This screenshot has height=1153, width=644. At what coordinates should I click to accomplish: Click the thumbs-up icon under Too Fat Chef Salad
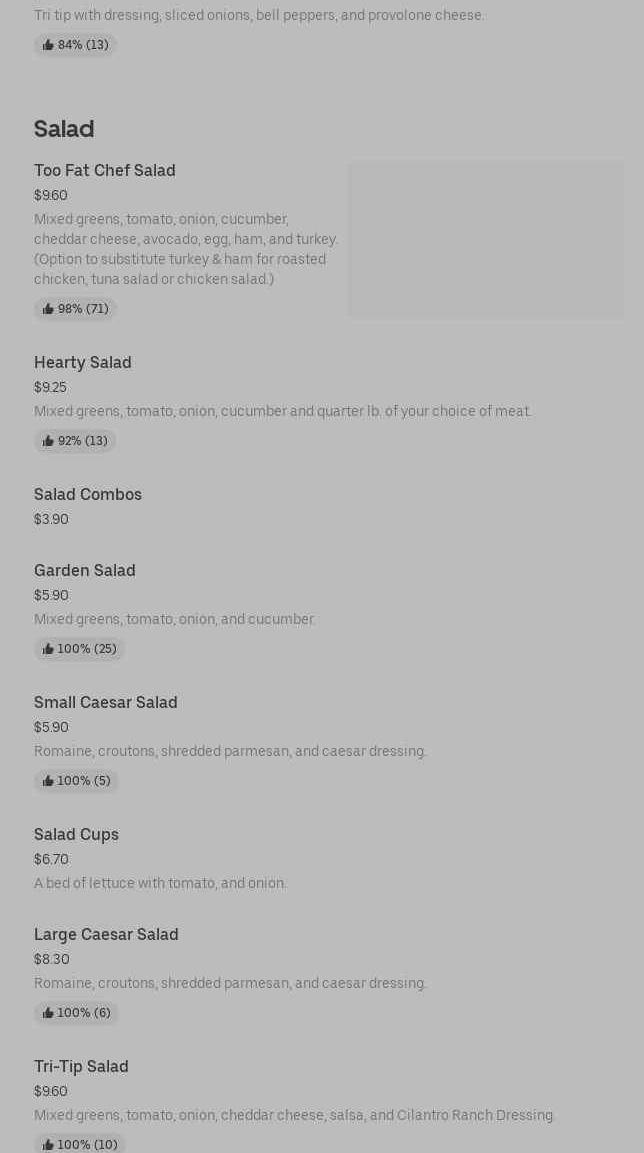pos(48,309)
